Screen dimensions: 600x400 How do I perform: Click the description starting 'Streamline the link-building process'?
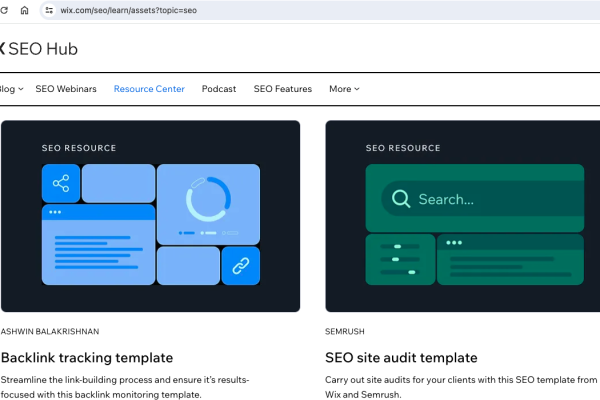125,387
